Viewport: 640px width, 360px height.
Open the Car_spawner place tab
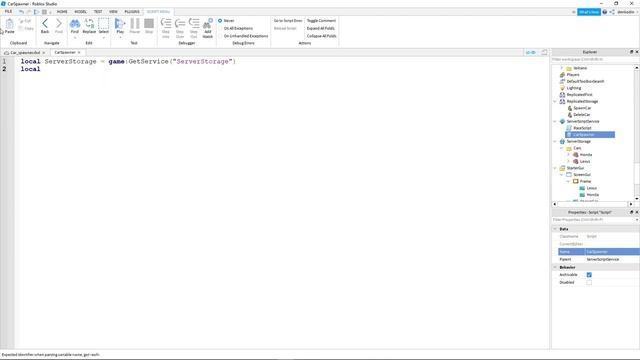click(24, 53)
